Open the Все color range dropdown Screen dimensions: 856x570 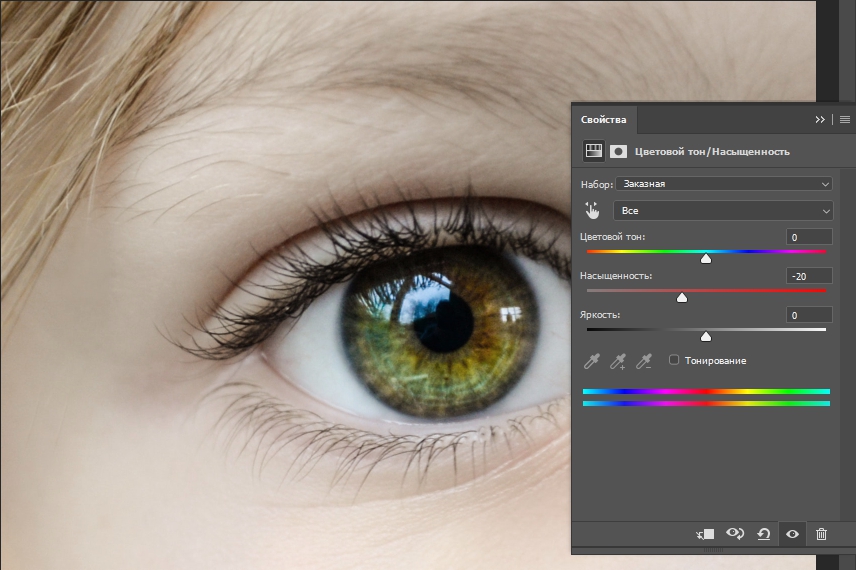[x=723, y=211]
